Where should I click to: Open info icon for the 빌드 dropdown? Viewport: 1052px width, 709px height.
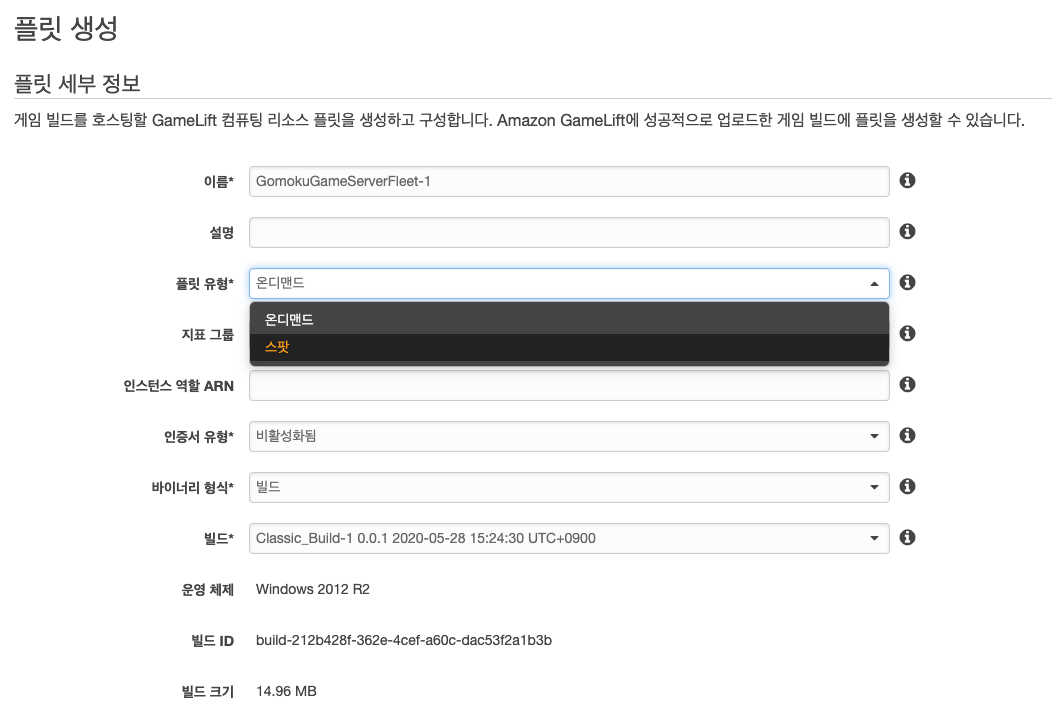coord(907,537)
